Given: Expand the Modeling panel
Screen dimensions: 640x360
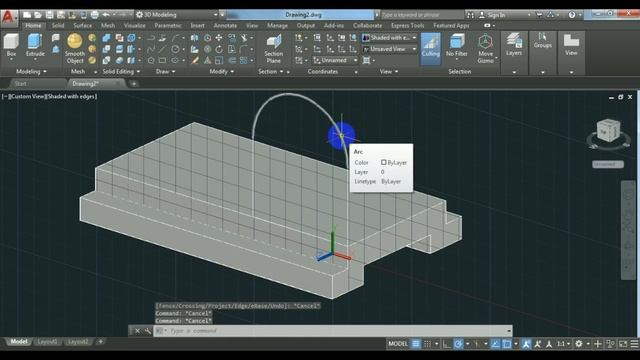Looking at the screenshot, I should coord(31,71).
